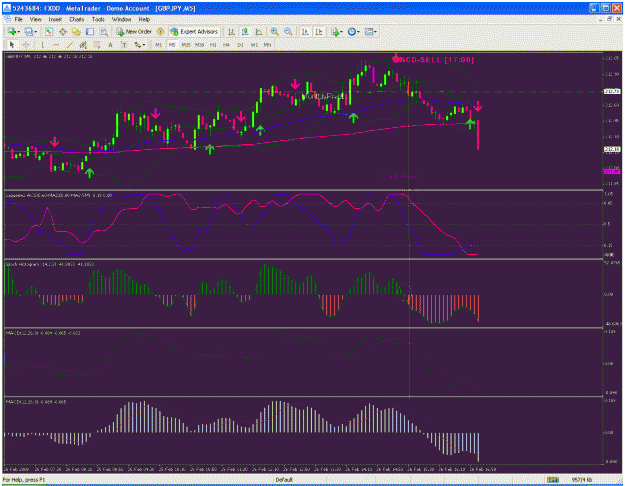Click the MACD-SELL [17:00] signal label
This screenshot has height=486, width=625.
pyautogui.click(x=436, y=60)
